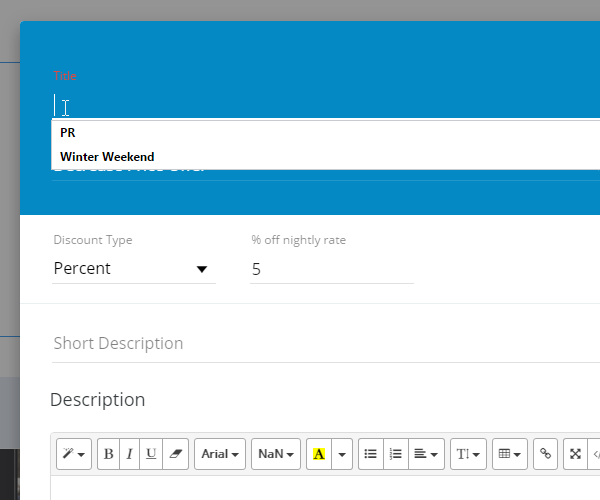600x500 pixels.
Task: Open the Discount Type Percent dropdown
Action: pos(134,269)
